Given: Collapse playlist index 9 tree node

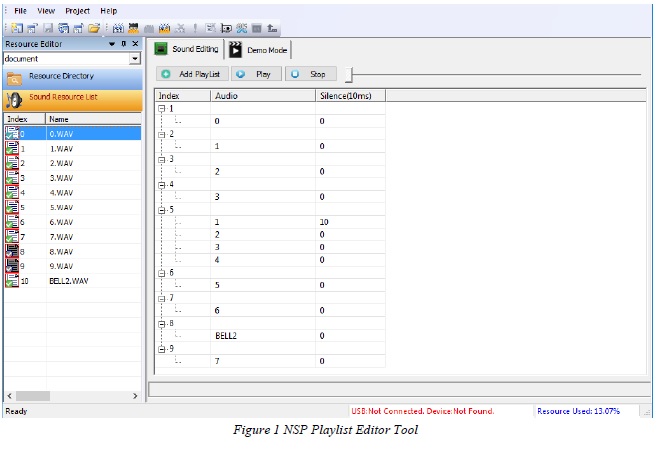Looking at the screenshot, I should [x=161, y=348].
